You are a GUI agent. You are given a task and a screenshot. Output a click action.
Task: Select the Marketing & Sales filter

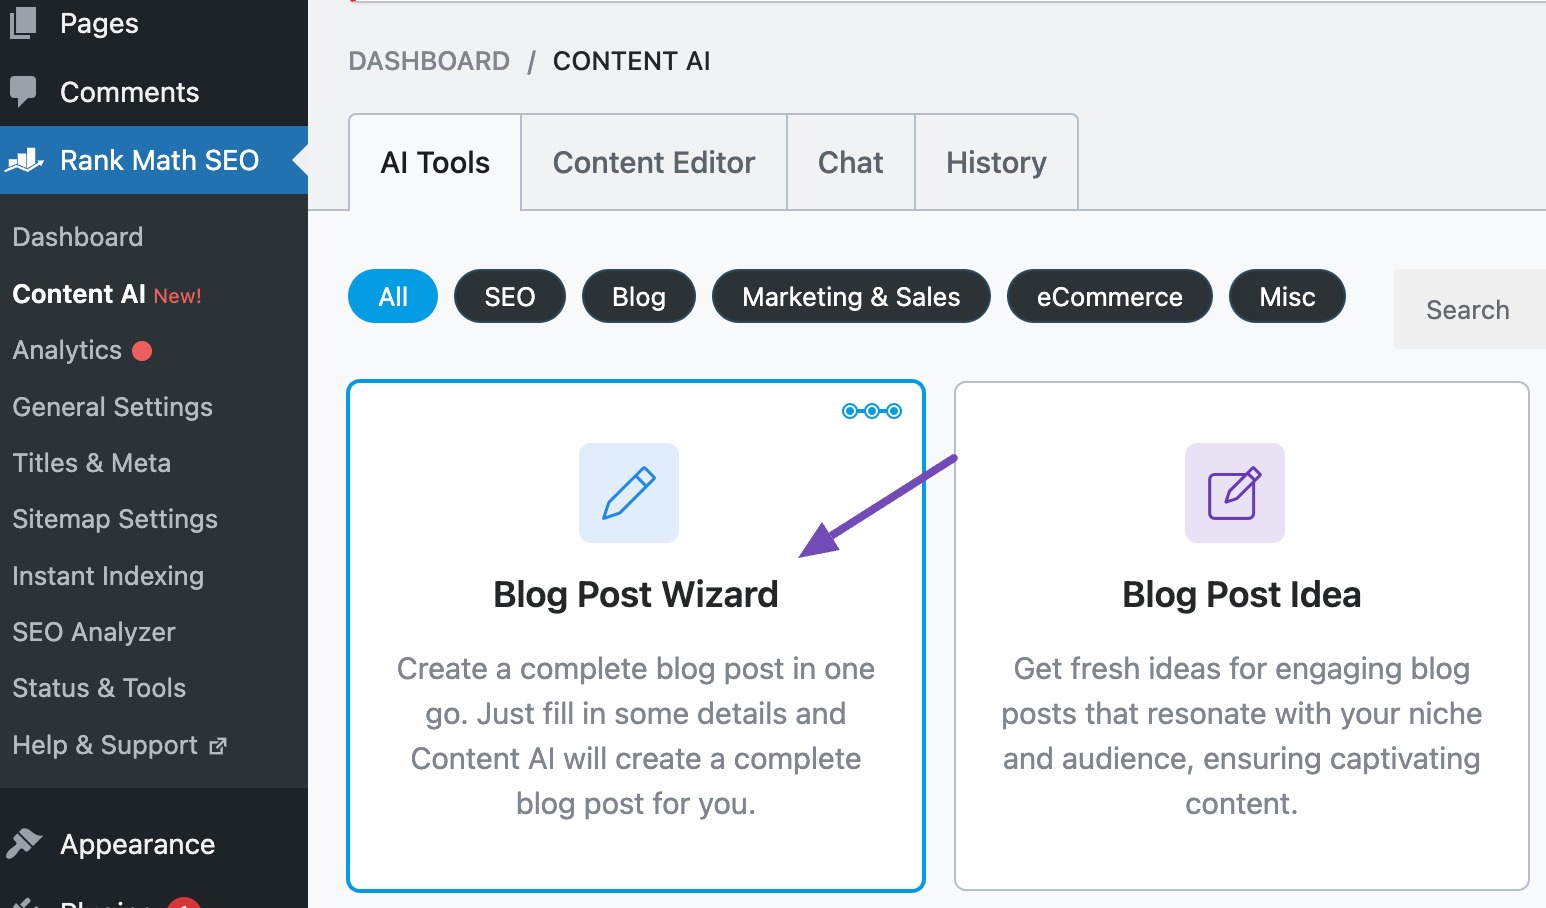(851, 297)
